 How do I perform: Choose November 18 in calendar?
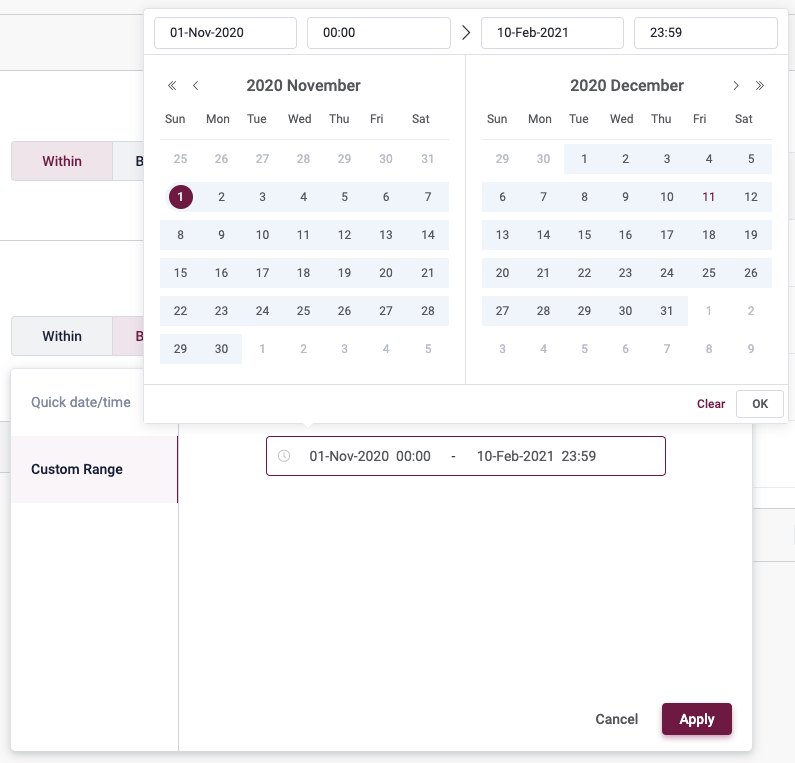click(x=303, y=273)
